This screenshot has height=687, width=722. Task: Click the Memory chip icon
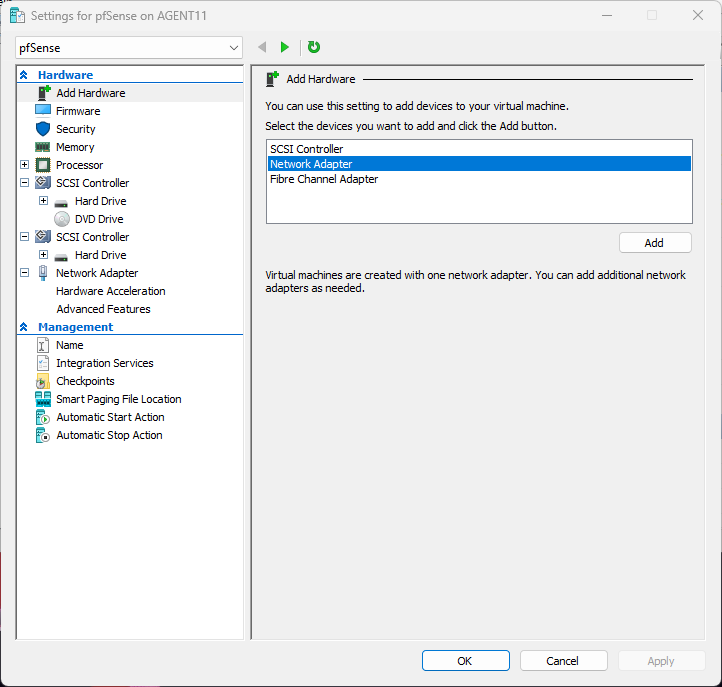click(43, 147)
